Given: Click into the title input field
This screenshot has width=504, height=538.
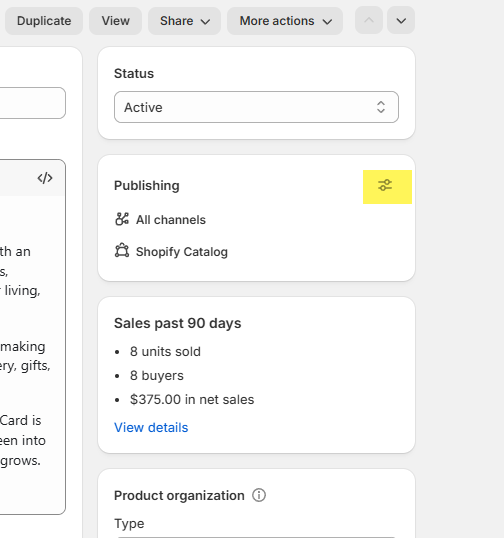Looking at the screenshot, I should [33, 103].
